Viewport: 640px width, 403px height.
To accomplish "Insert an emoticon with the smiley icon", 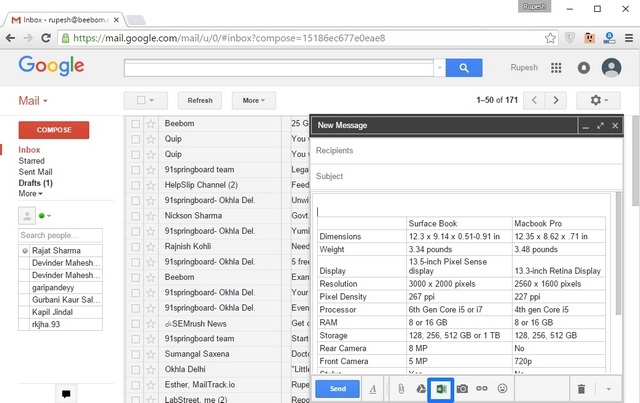I will pyautogui.click(x=502, y=388).
